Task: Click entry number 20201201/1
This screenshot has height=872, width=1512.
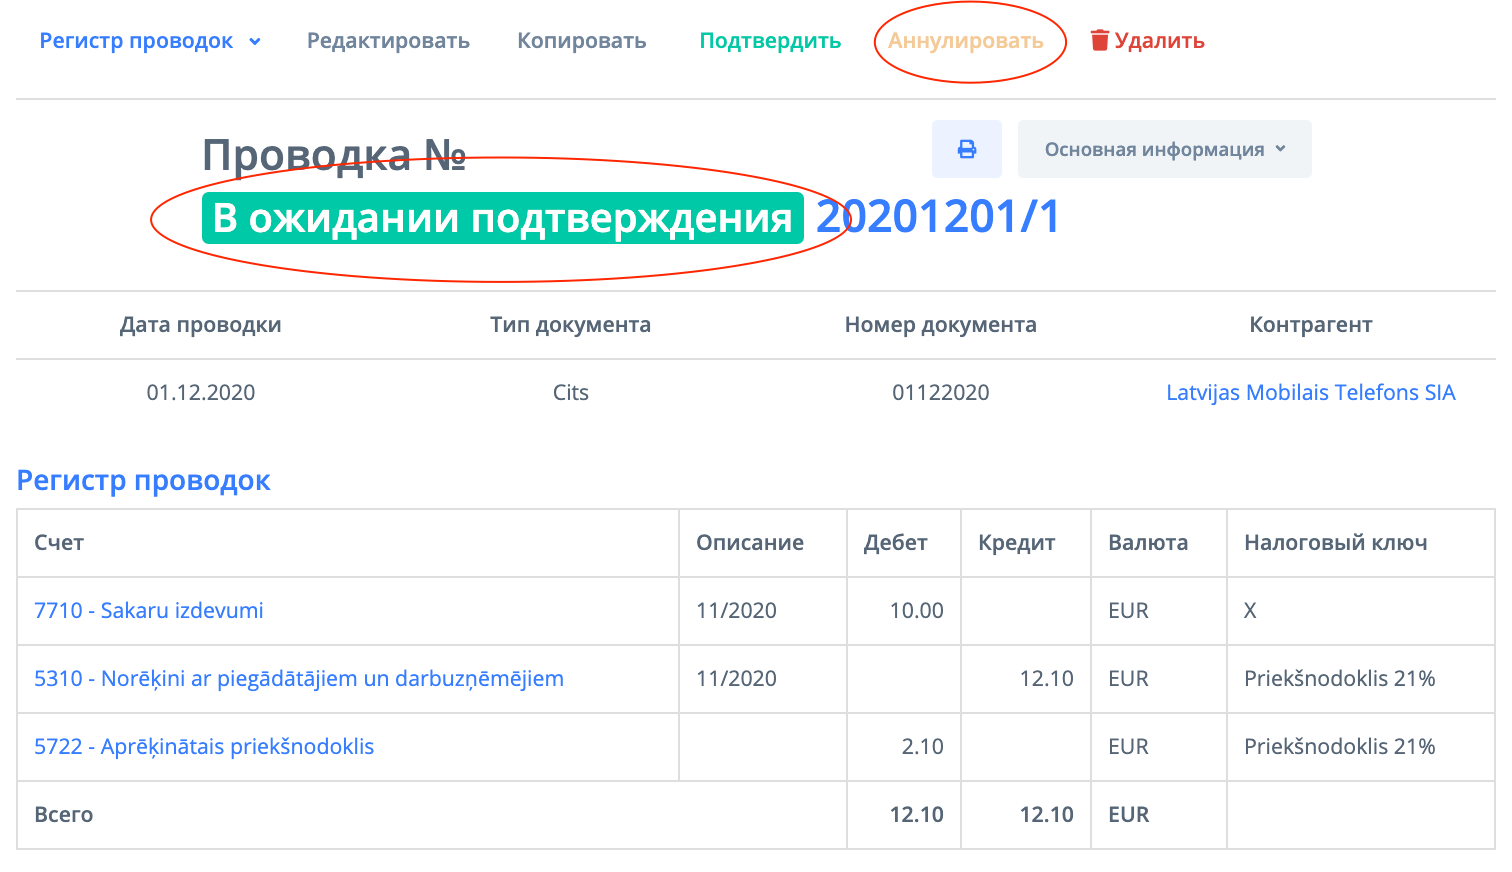Action: click(x=938, y=217)
